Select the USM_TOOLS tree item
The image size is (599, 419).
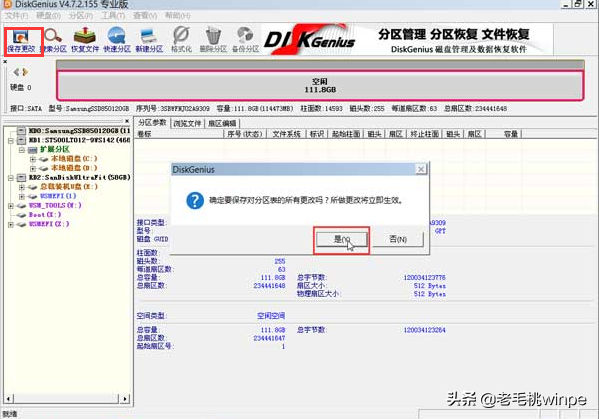tap(55, 205)
